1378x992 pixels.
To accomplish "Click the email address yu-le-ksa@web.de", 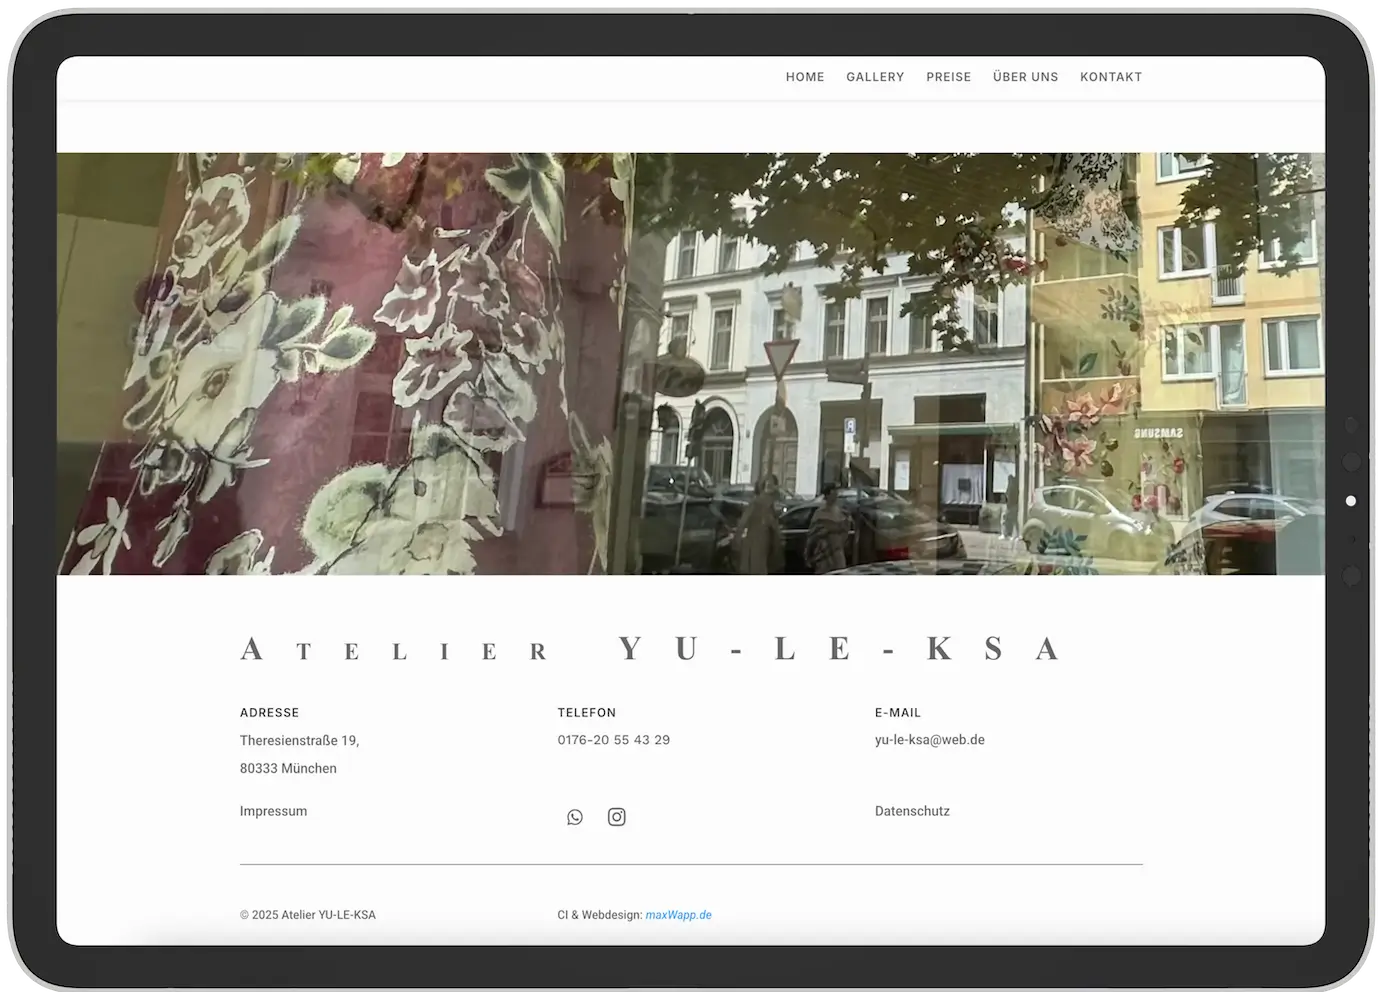I will point(929,740).
